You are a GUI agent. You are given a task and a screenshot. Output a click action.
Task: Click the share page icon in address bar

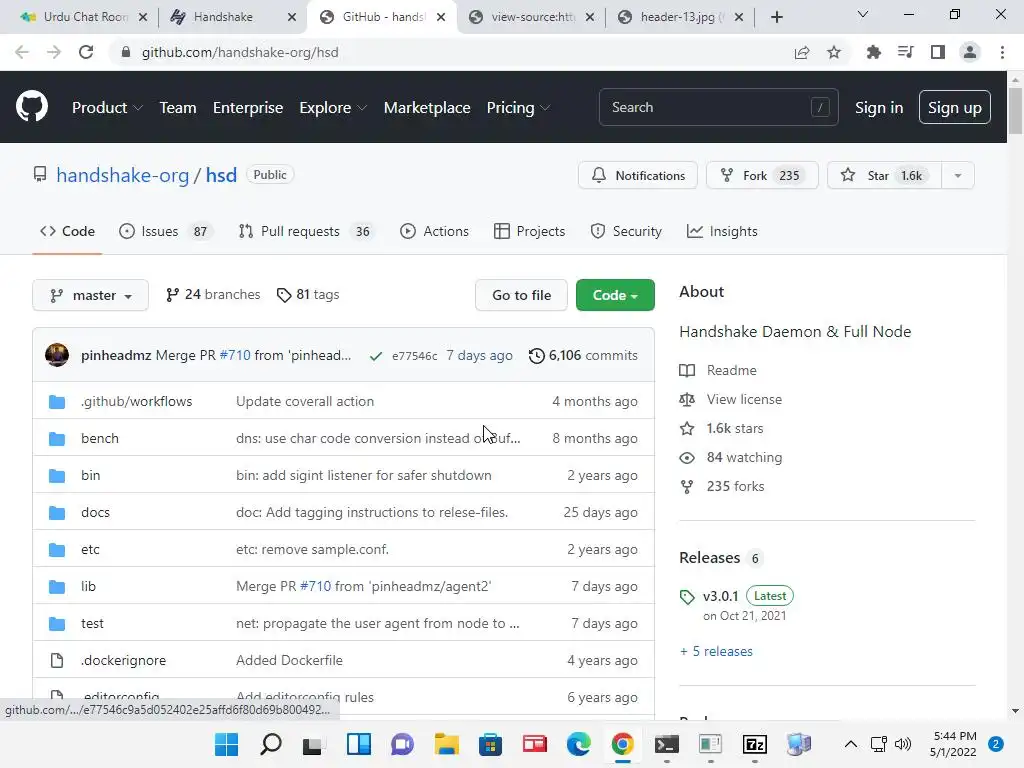(x=802, y=52)
